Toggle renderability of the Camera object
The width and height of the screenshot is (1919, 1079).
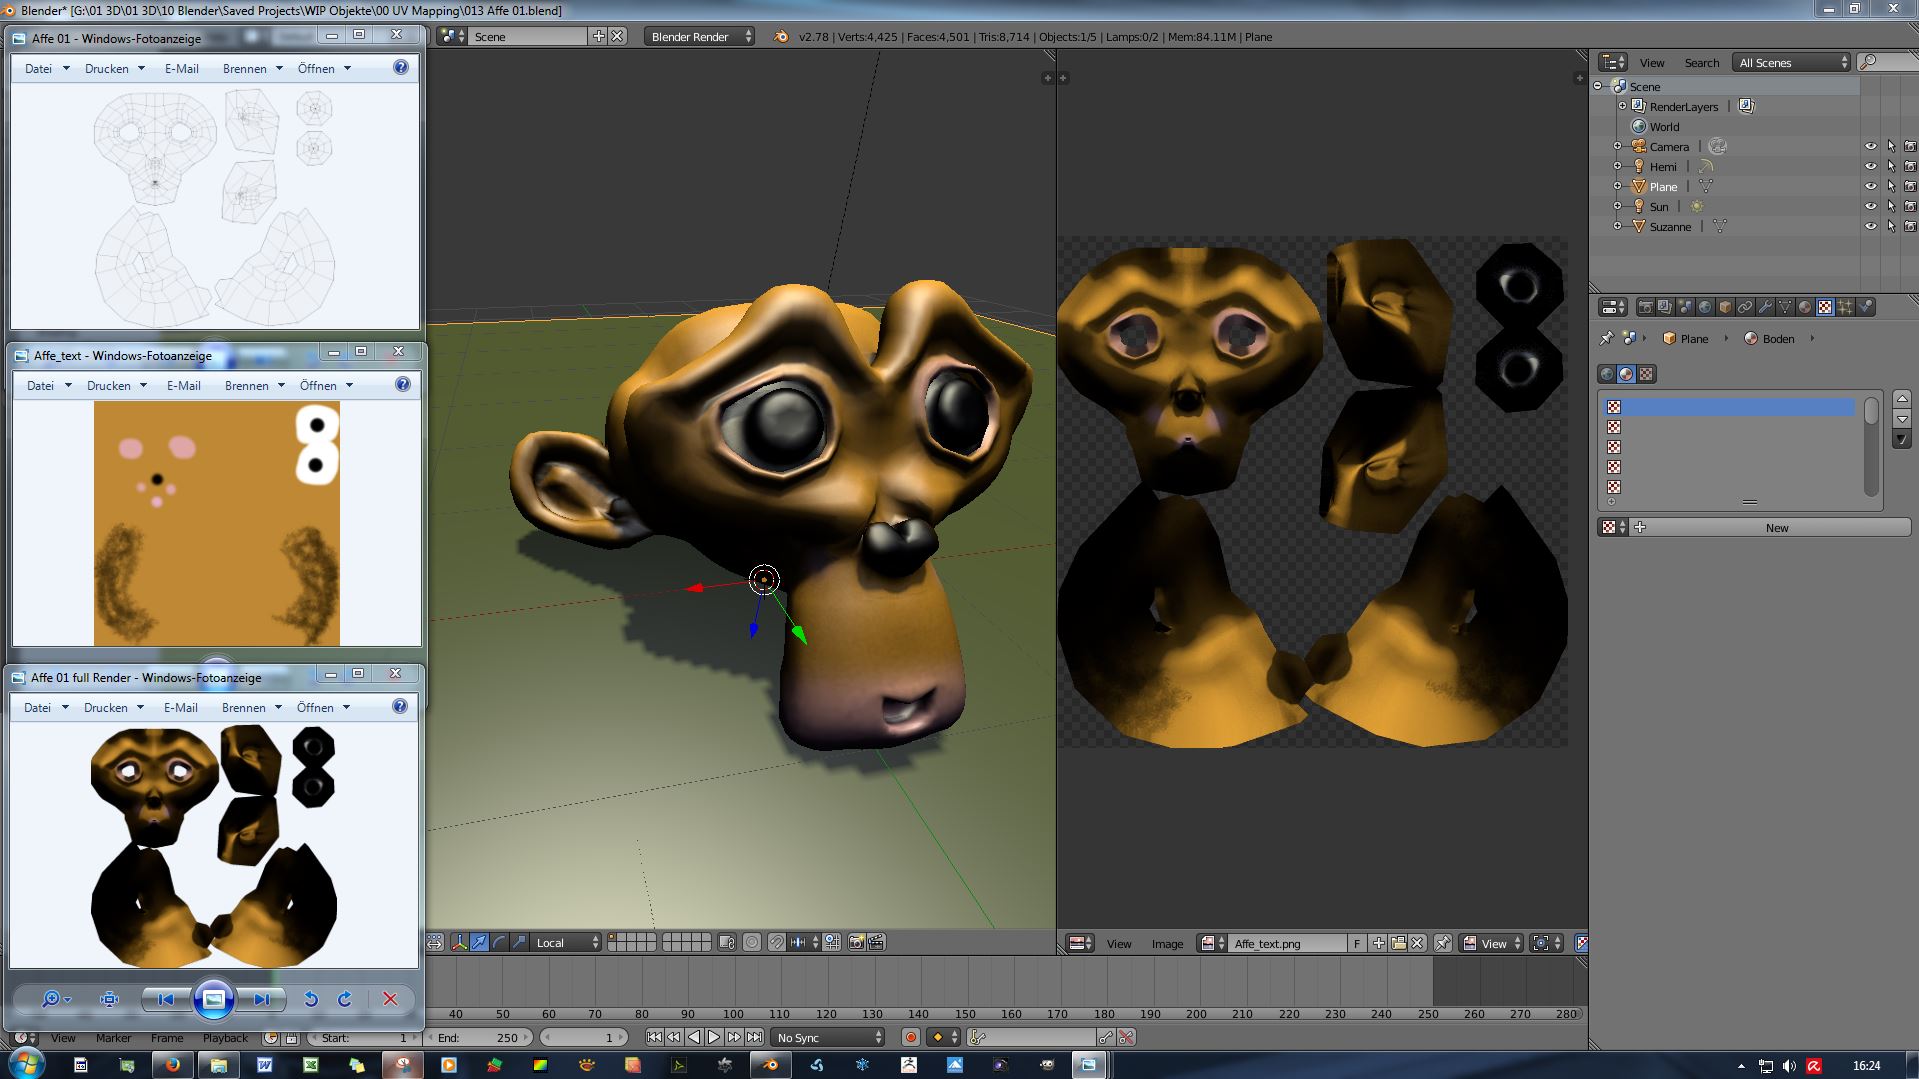[1910, 146]
